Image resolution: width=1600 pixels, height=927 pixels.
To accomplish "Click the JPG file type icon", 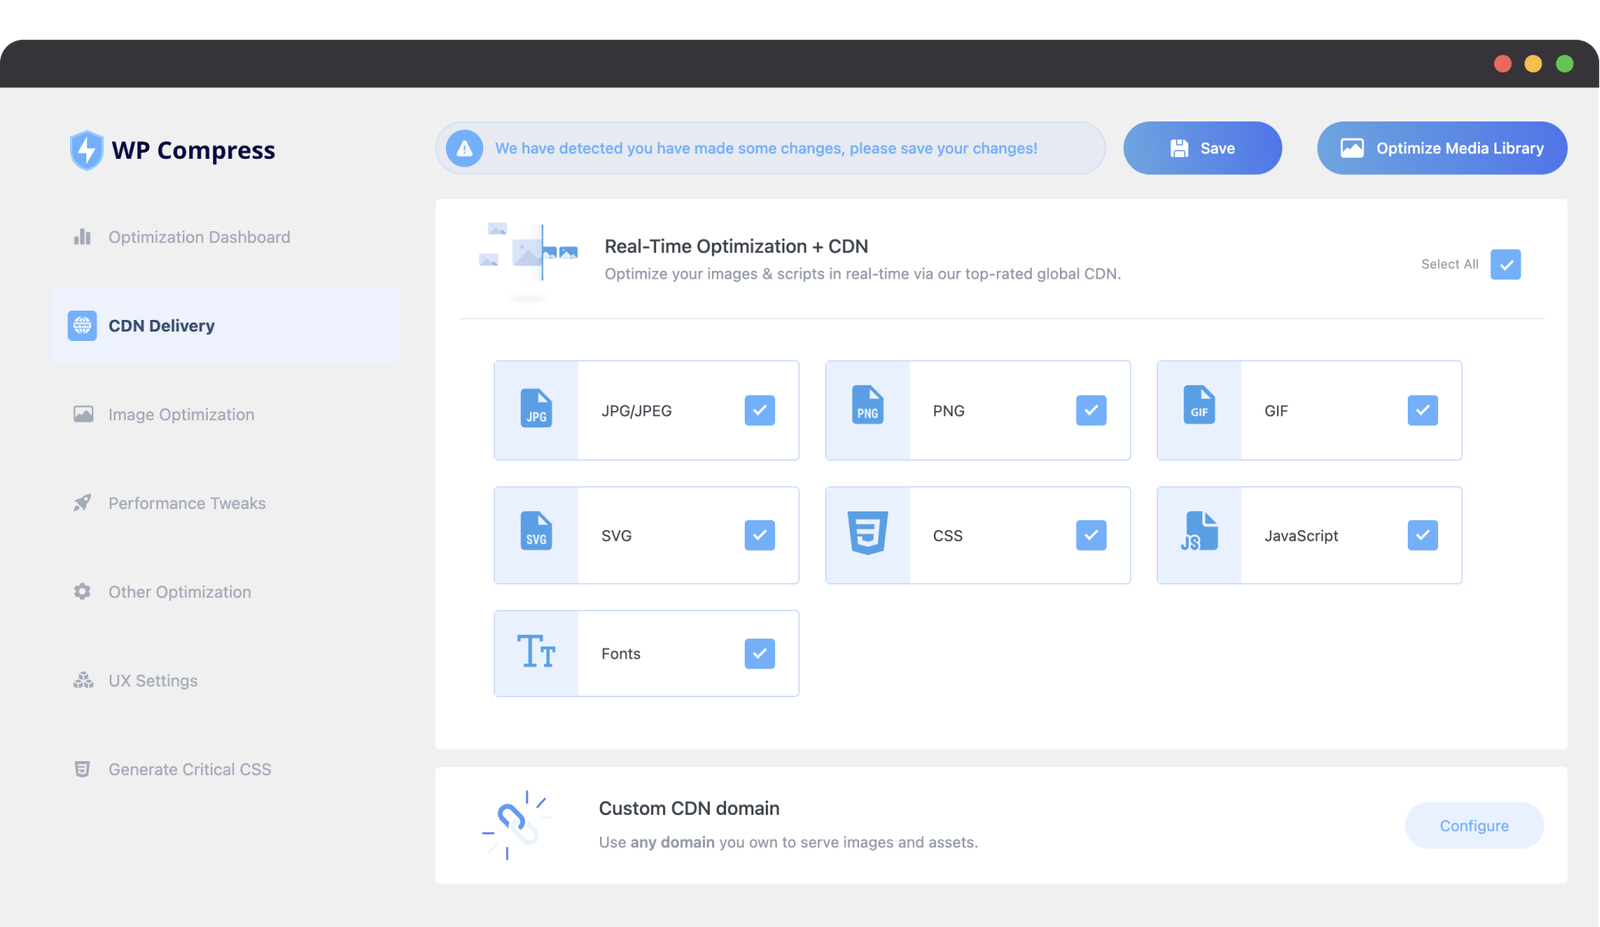I will point(536,409).
